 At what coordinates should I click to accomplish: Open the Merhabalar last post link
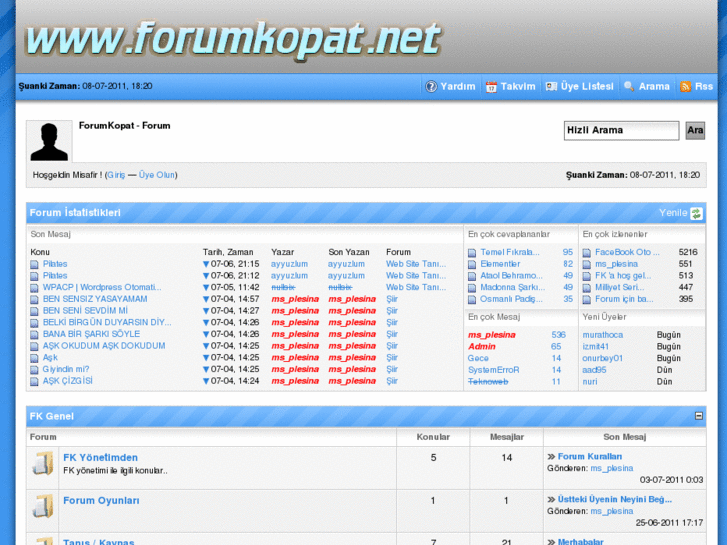pos(580,541)
